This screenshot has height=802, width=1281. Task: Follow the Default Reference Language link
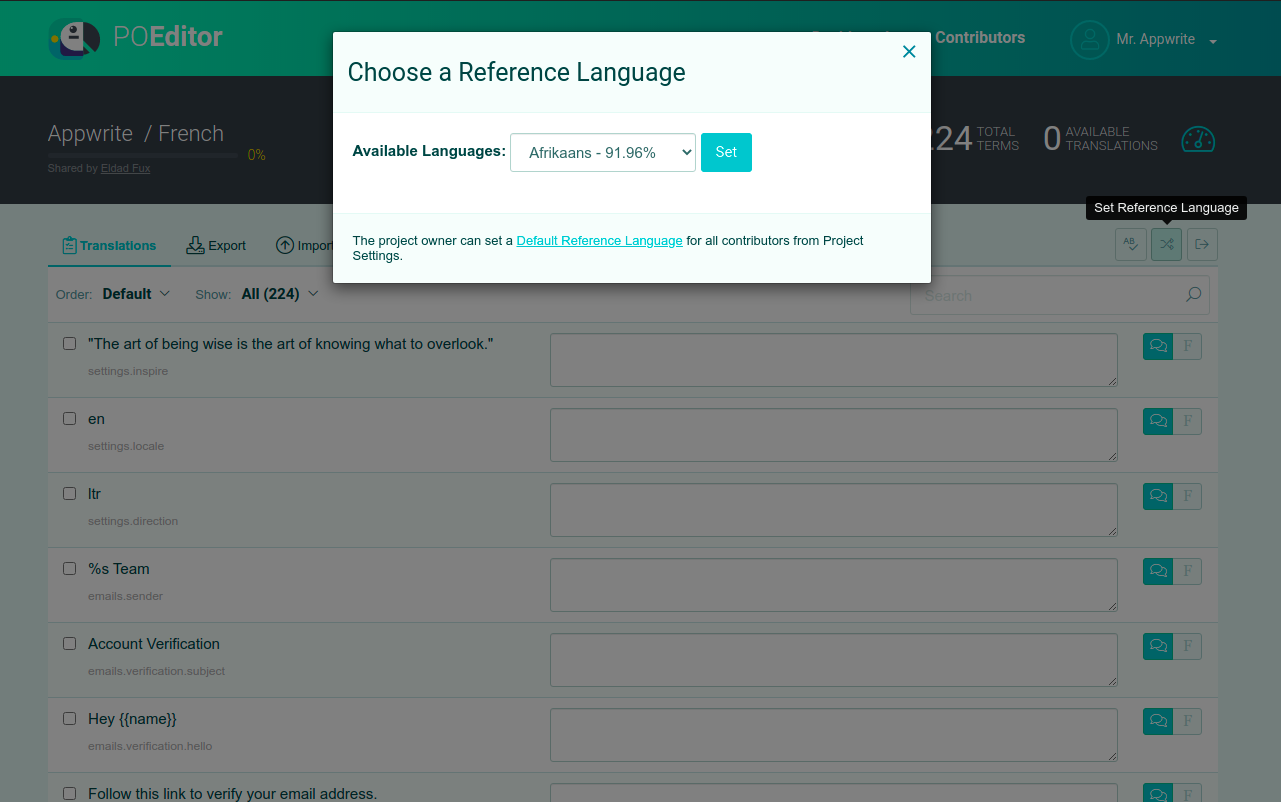(x=599, y=241)
